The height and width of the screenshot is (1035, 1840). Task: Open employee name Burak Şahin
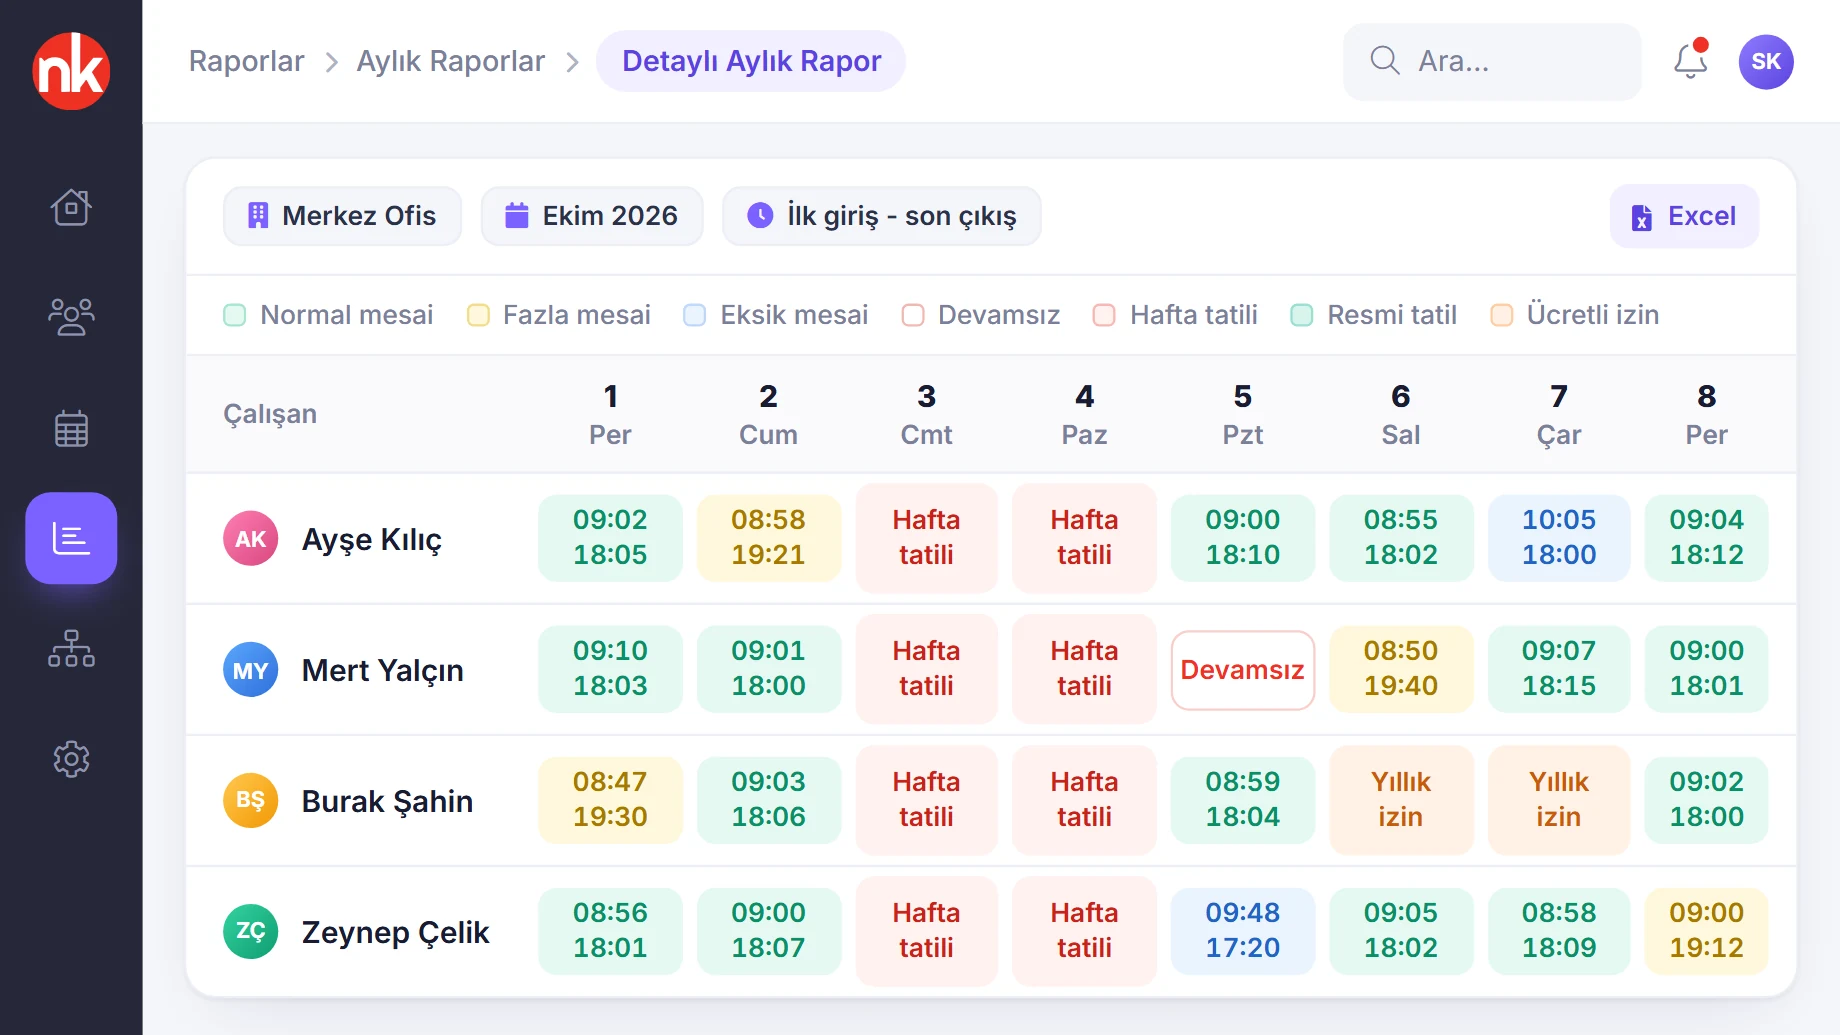tap(387, 802)
